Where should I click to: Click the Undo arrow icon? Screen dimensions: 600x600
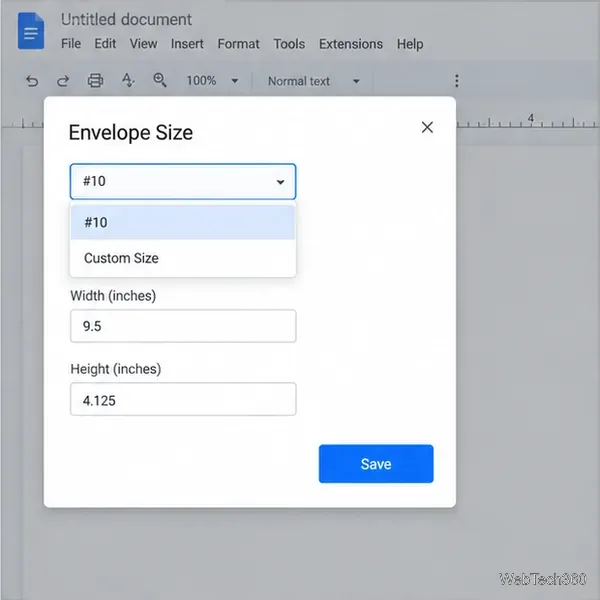click(x=32, y=81)
